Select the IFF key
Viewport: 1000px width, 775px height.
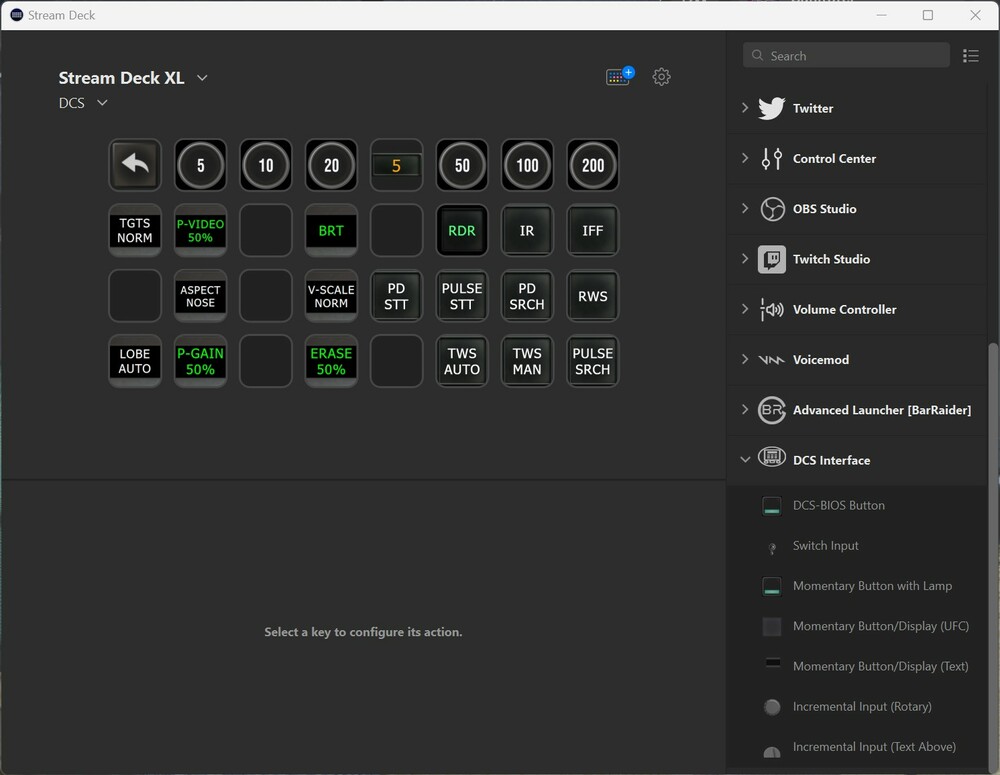(x=592, y=230)
